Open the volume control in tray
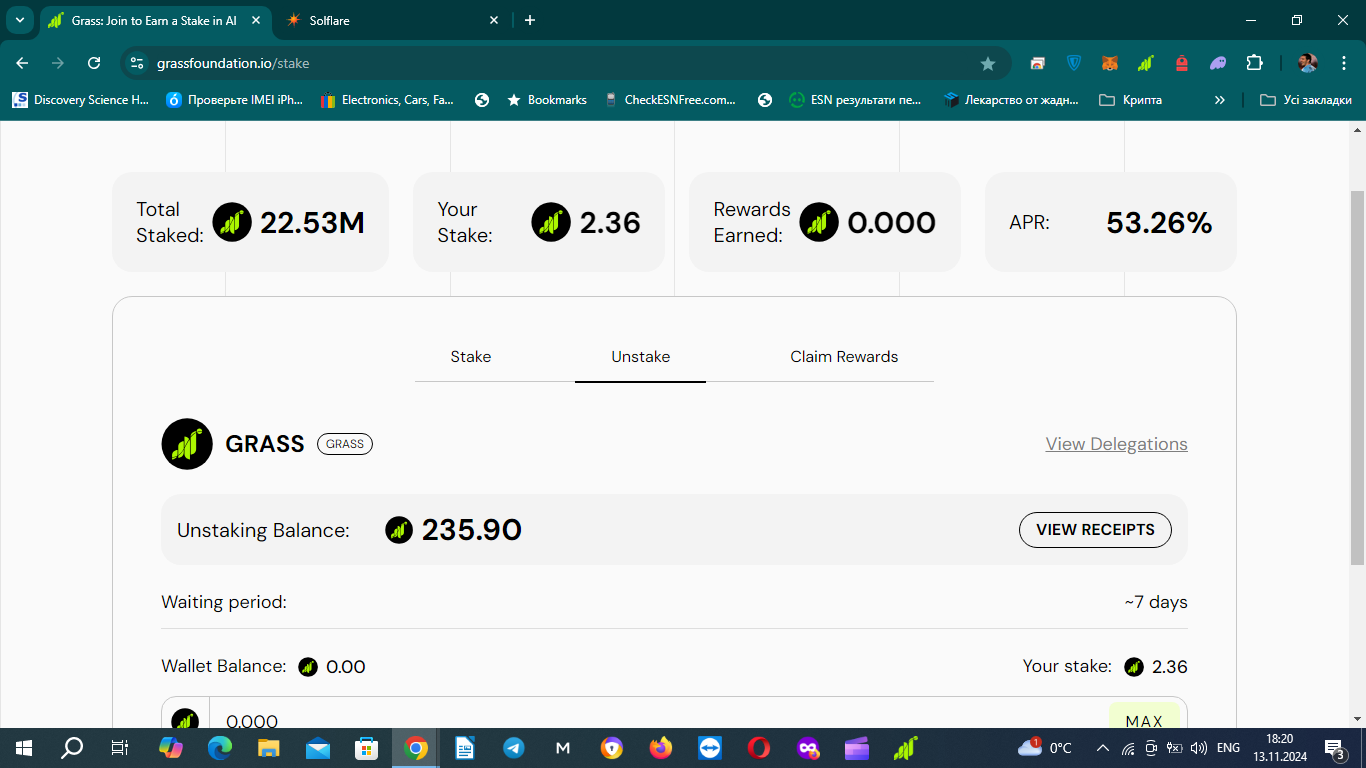This screenshot has width=1366, height=768. pos(1198,748)
